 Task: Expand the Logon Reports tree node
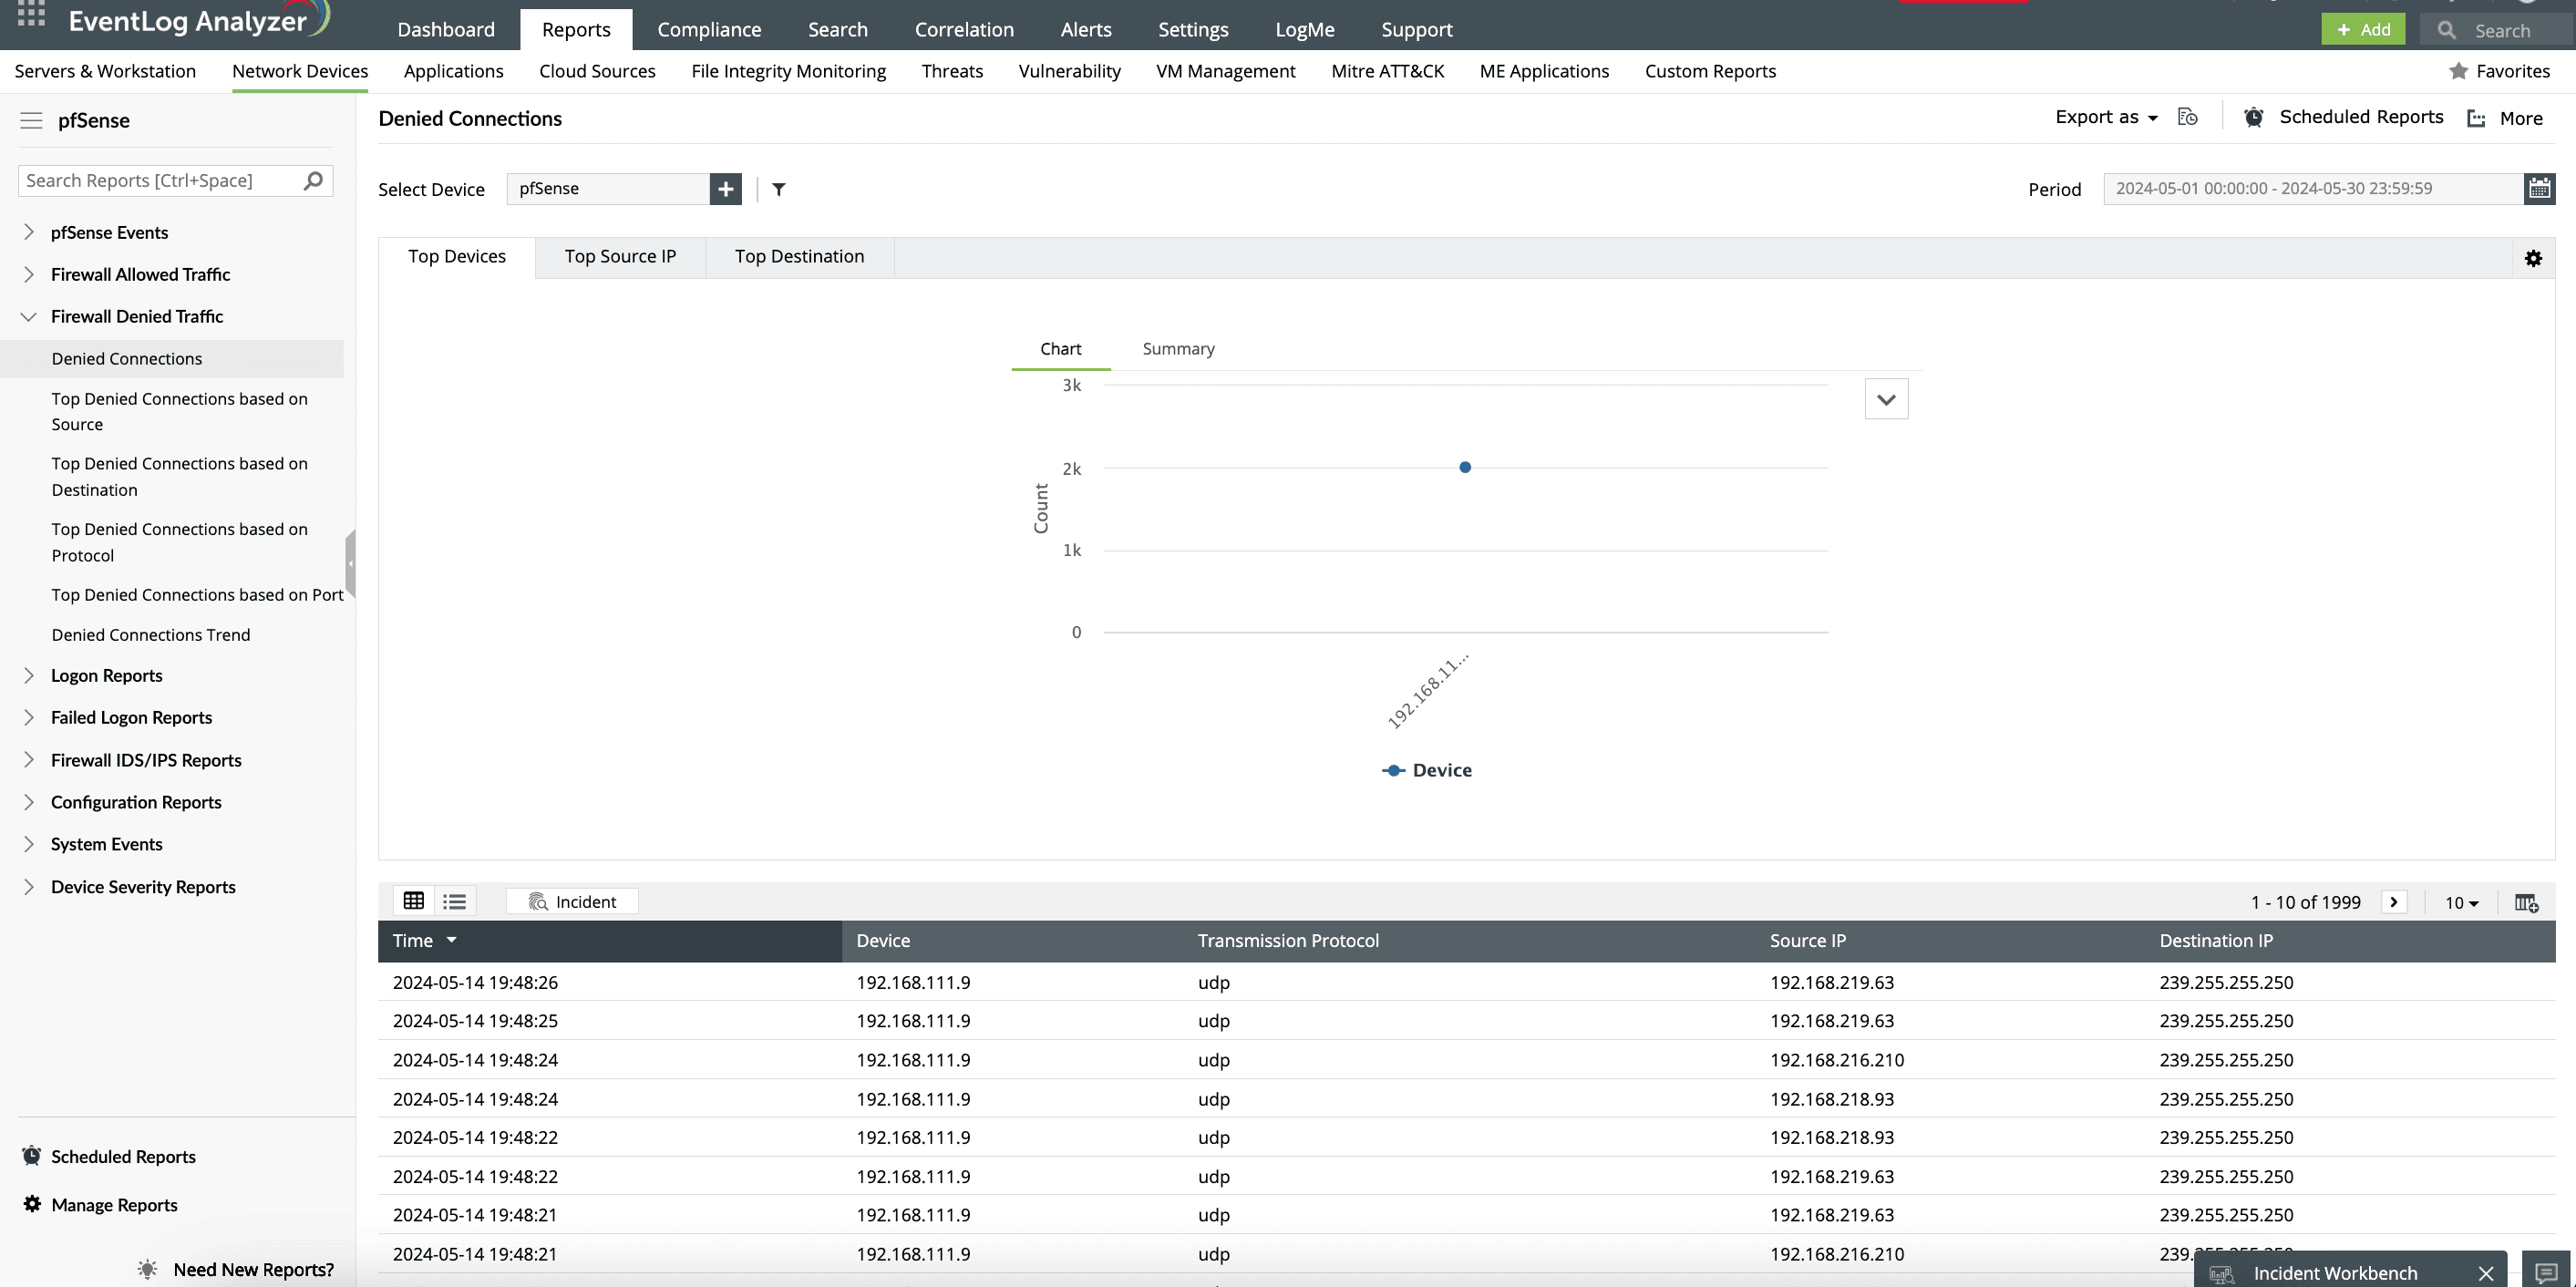click(x=29, y=676)
